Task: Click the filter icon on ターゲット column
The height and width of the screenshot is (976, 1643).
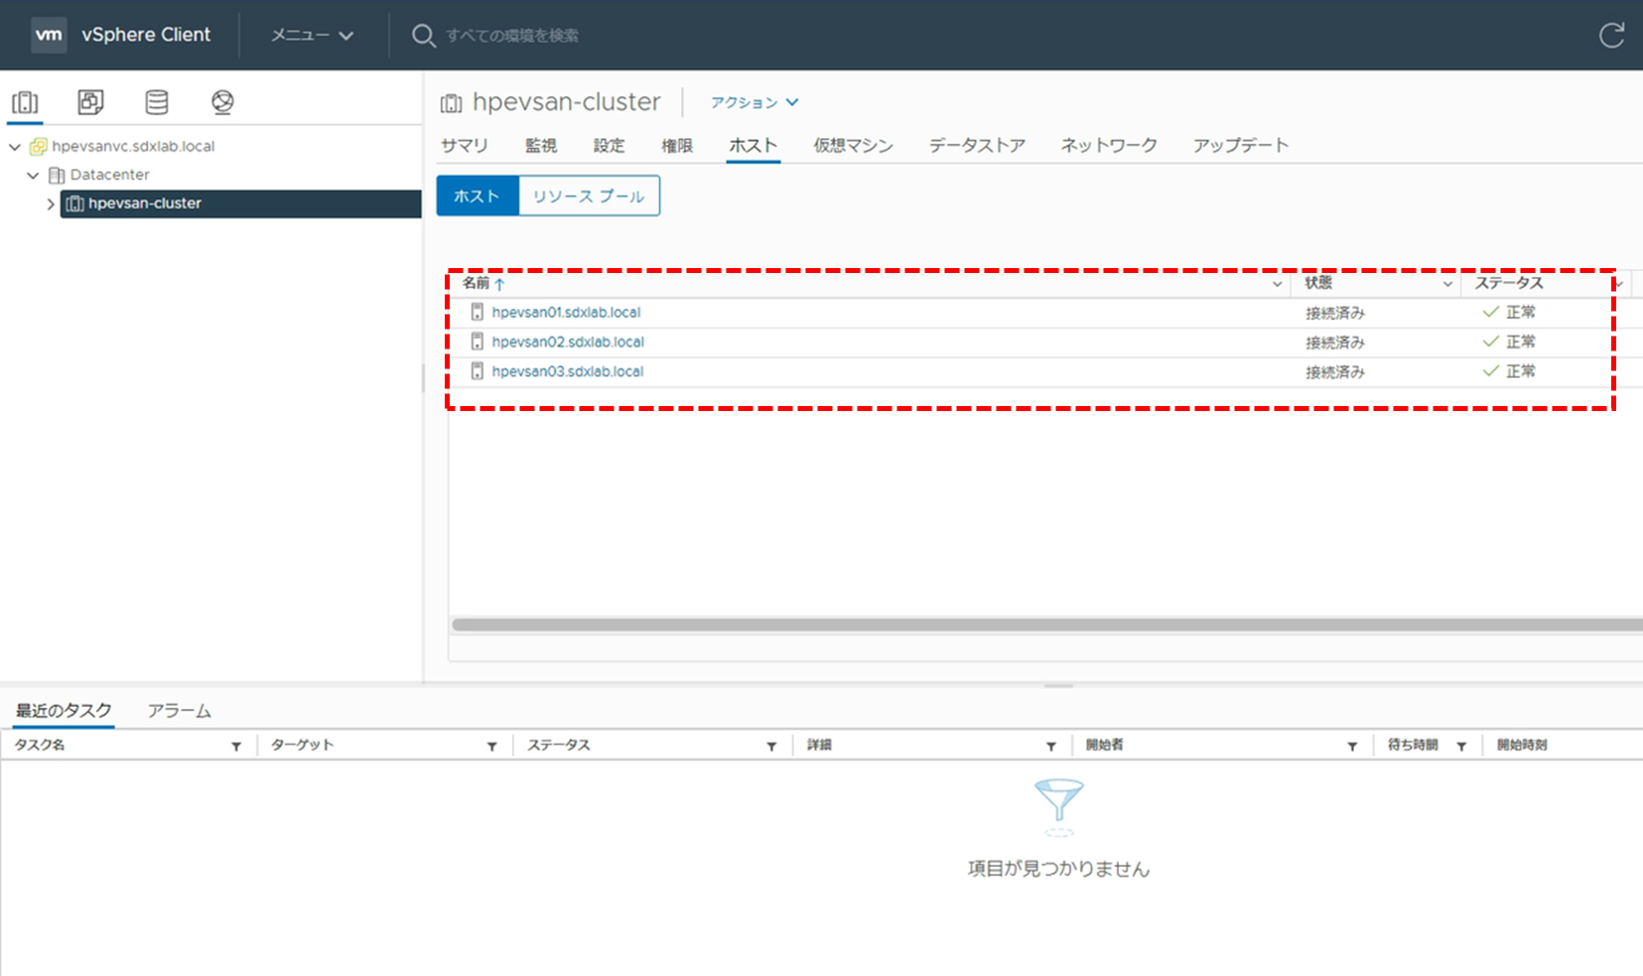Action: coord(492,746)
